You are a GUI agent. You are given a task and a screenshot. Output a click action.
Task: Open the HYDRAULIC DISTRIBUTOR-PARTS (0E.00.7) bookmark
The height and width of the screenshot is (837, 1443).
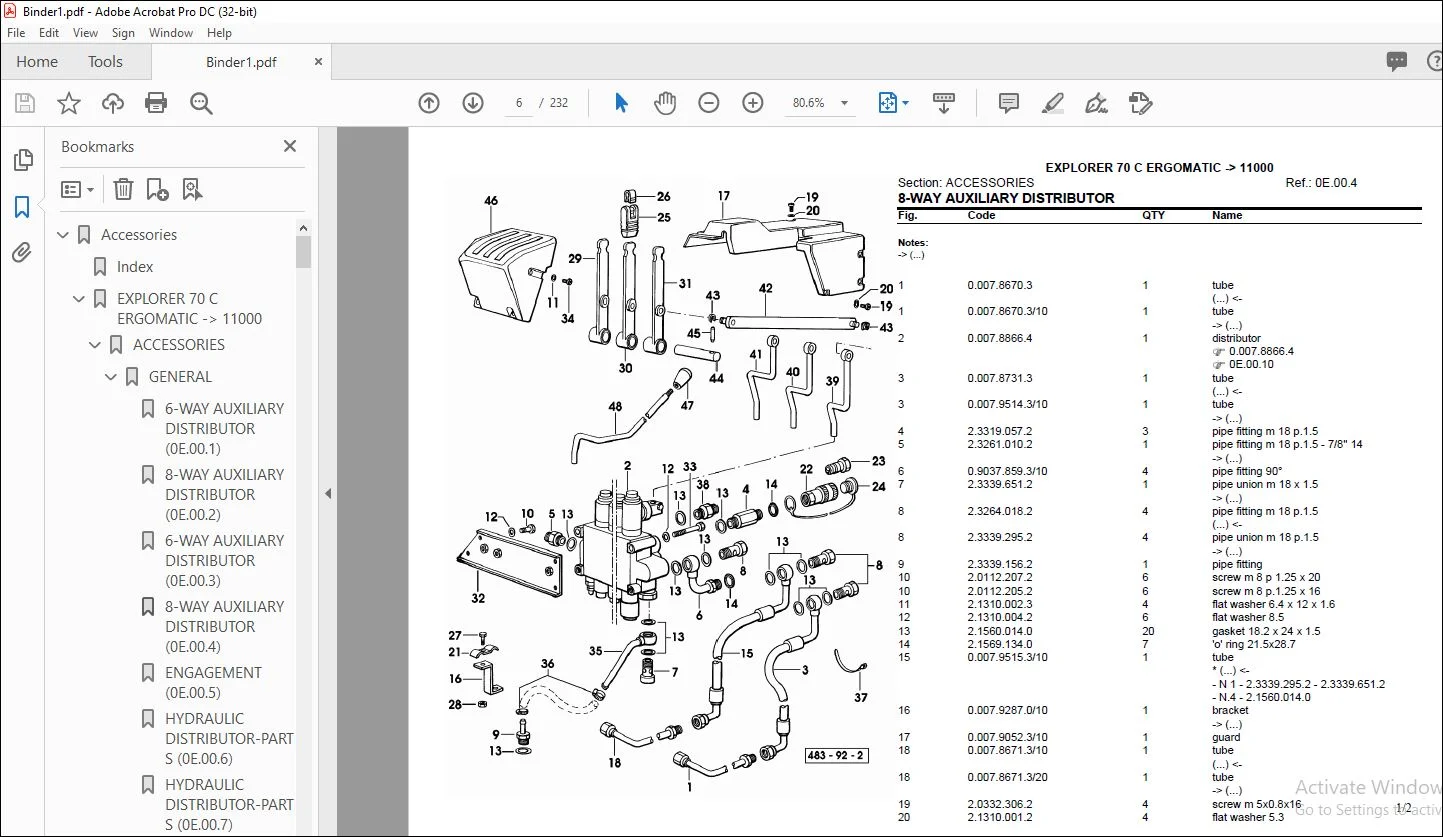[x=229, y=805]
